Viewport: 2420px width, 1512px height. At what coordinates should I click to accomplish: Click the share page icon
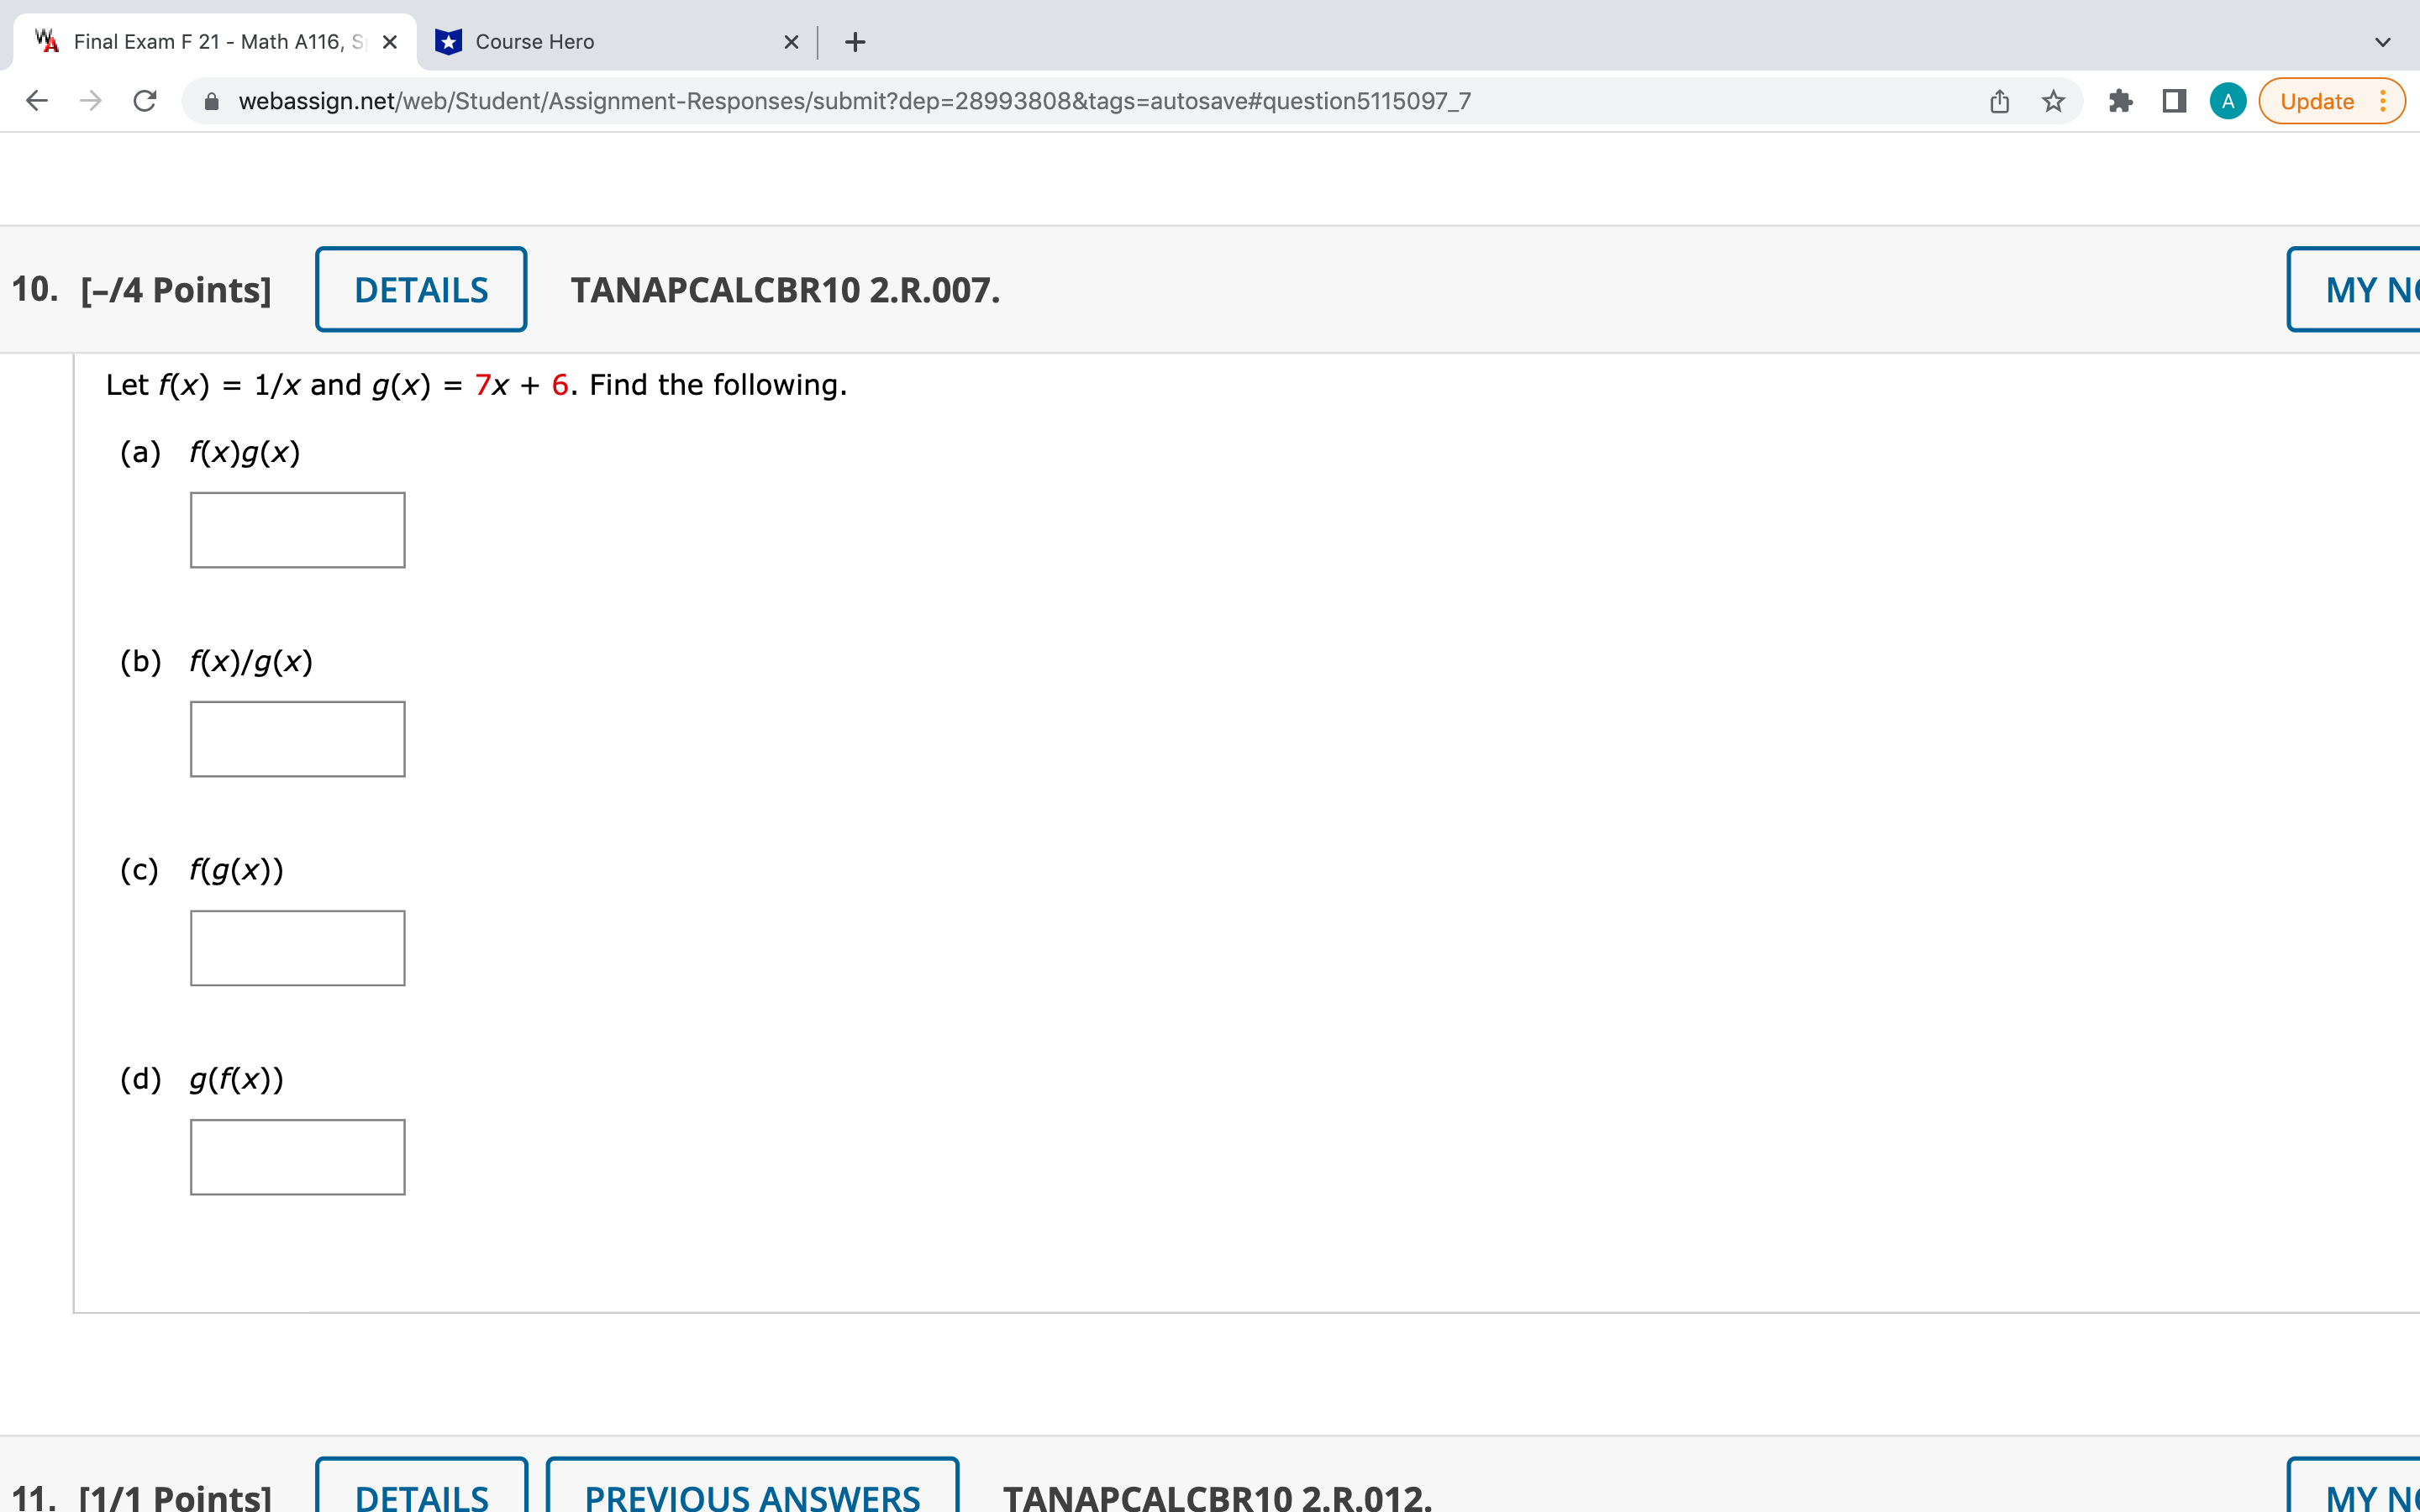click(x=1999, y=101)
